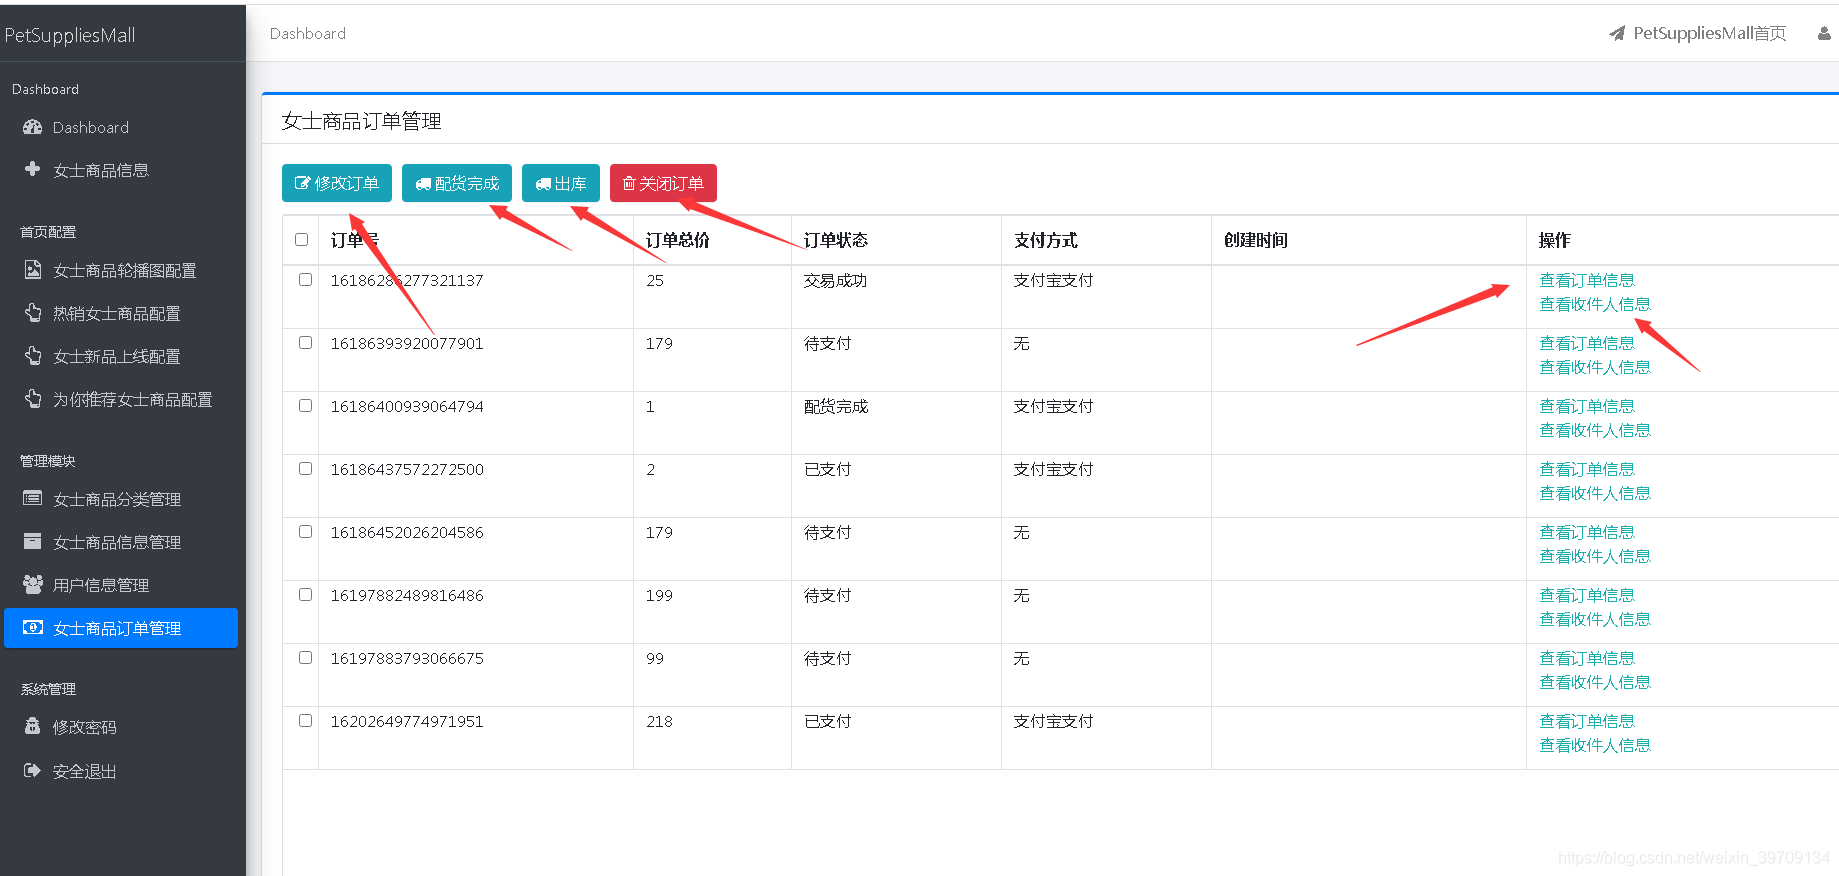Screen dimensions: 1839x876
Task: Check the box for order 16186452026204586
Action: pyautogui.click(x=305, y=532)
